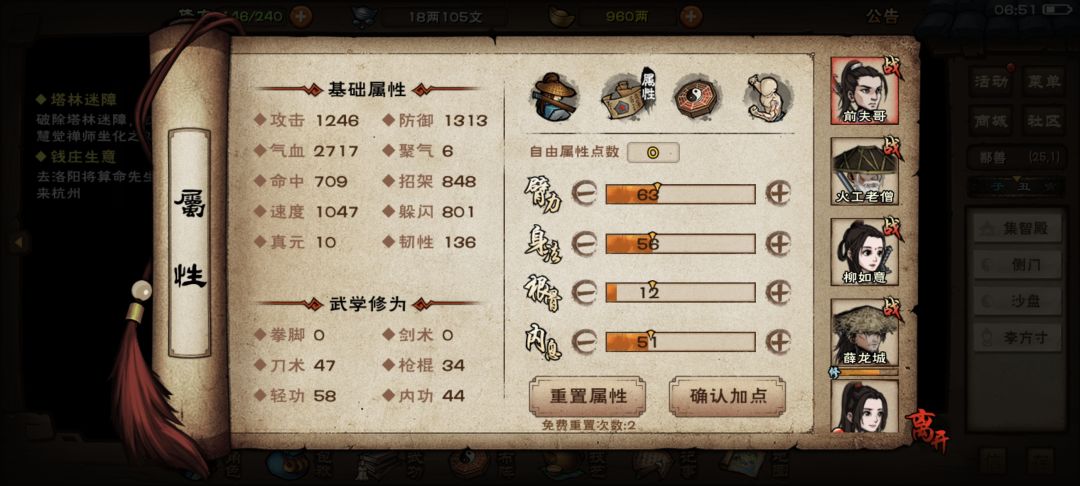Expand the left side panel arrow
Viewport: 1080px width, 486px height.
(x=19, y=242)
